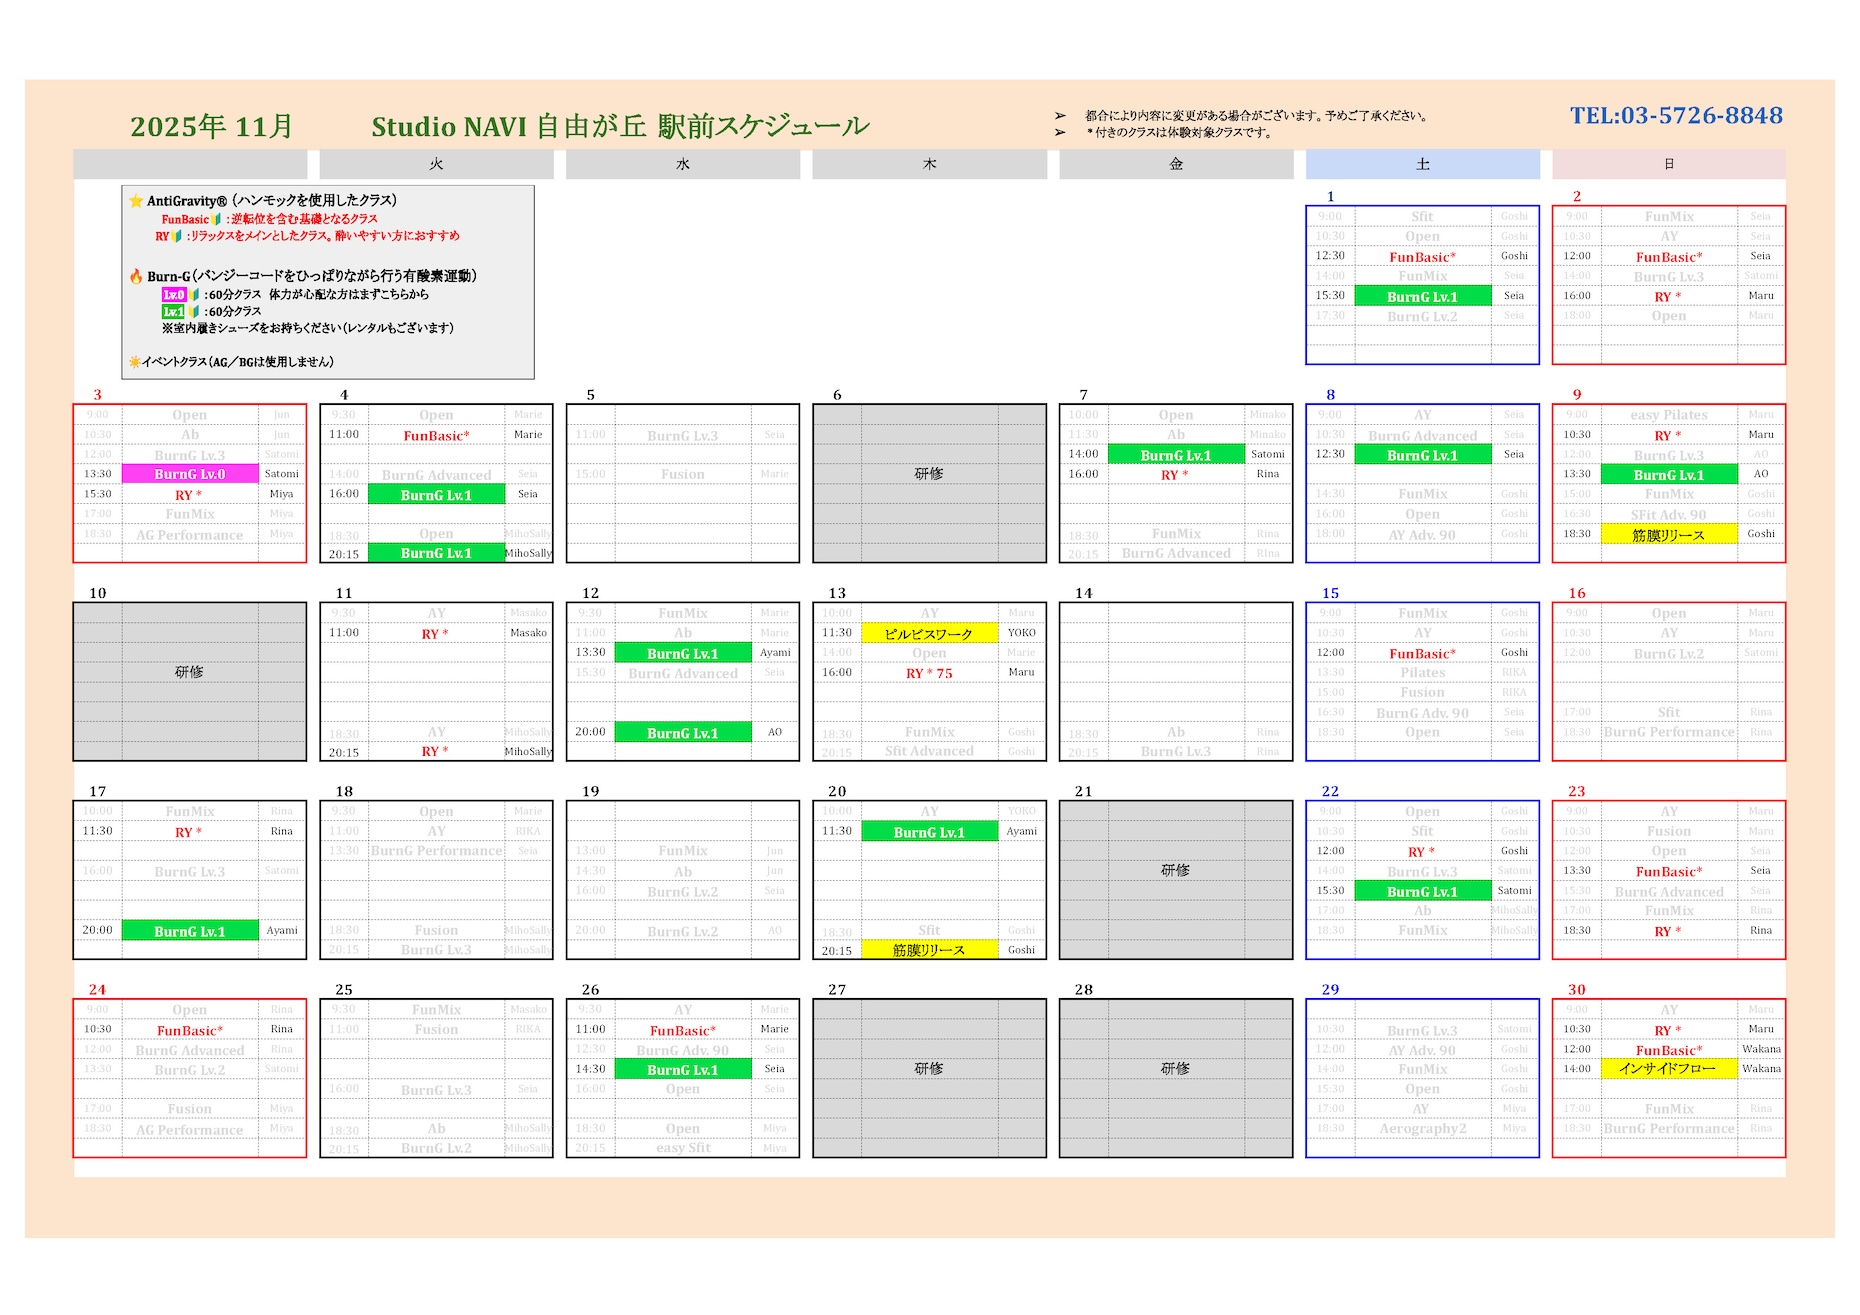Click the sun icon beside イベントクラス
Viewport: 1860px width, 1315px height.
tap(134, 362)
